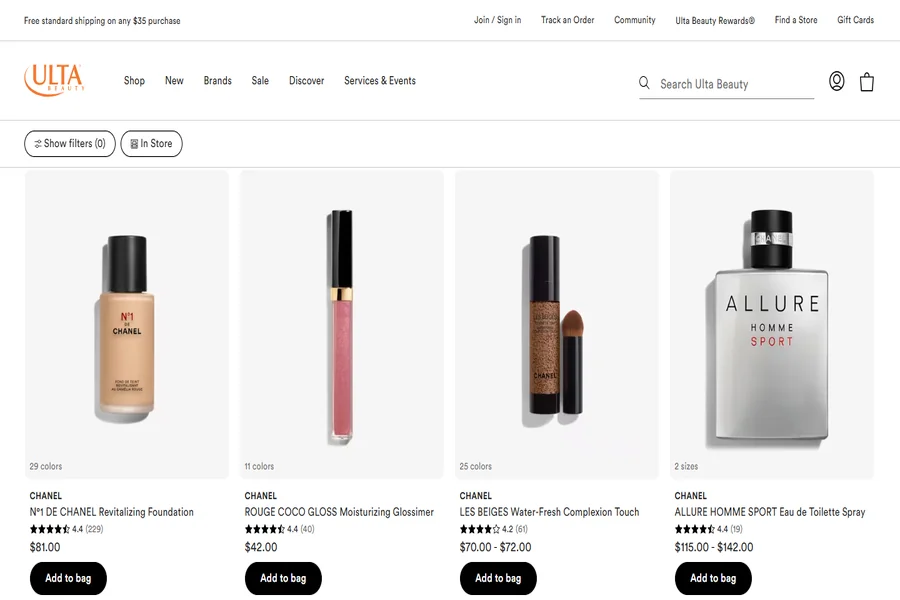Click Join / Sign in link
Viewport: 900px width, 600px height.
498,20
